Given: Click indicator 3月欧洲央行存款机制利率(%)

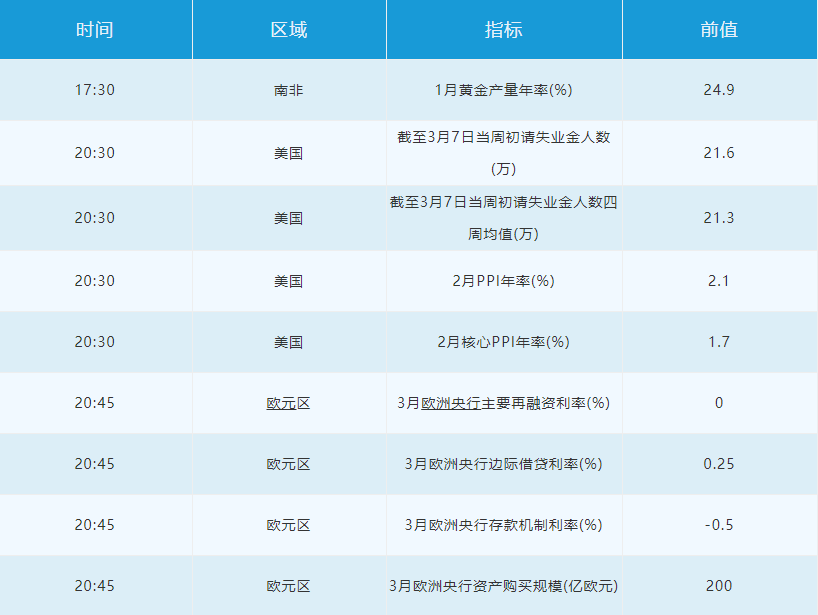Looking at the screenshot, I should click(x=503, y=525).
